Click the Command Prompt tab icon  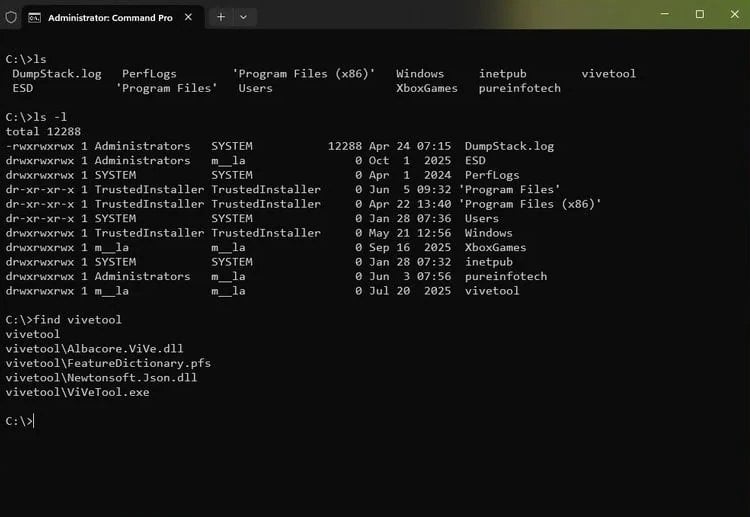pos(34,18)
